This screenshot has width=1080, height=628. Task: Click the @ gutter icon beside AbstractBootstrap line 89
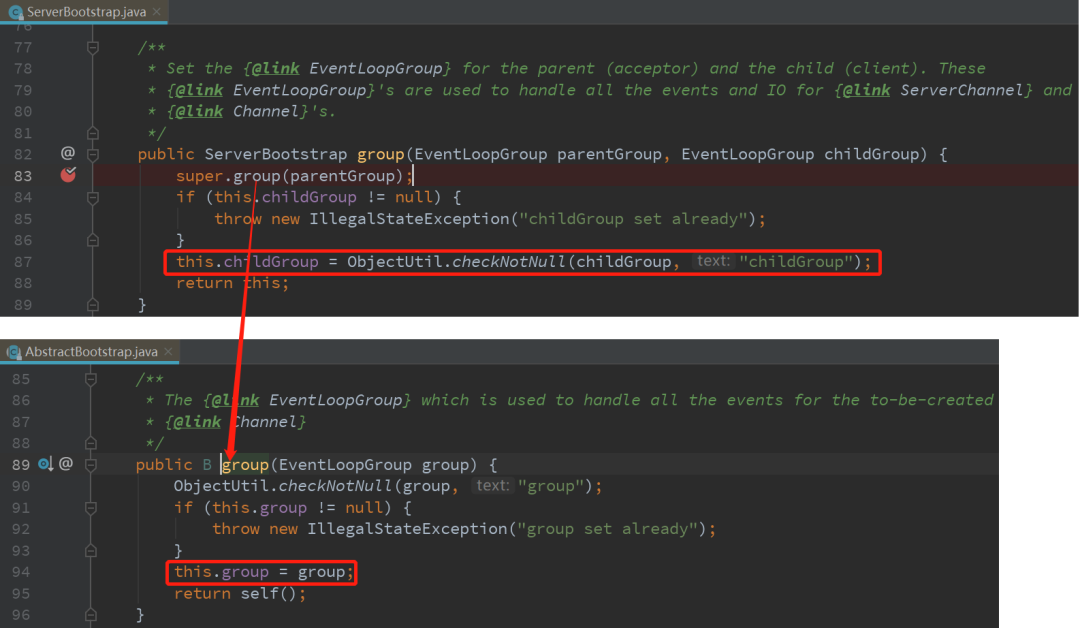65,463
